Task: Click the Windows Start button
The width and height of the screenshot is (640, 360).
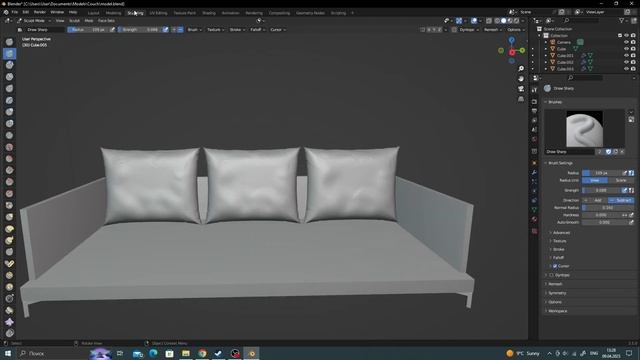Action: pyautogui.click(x=8, y=353)
